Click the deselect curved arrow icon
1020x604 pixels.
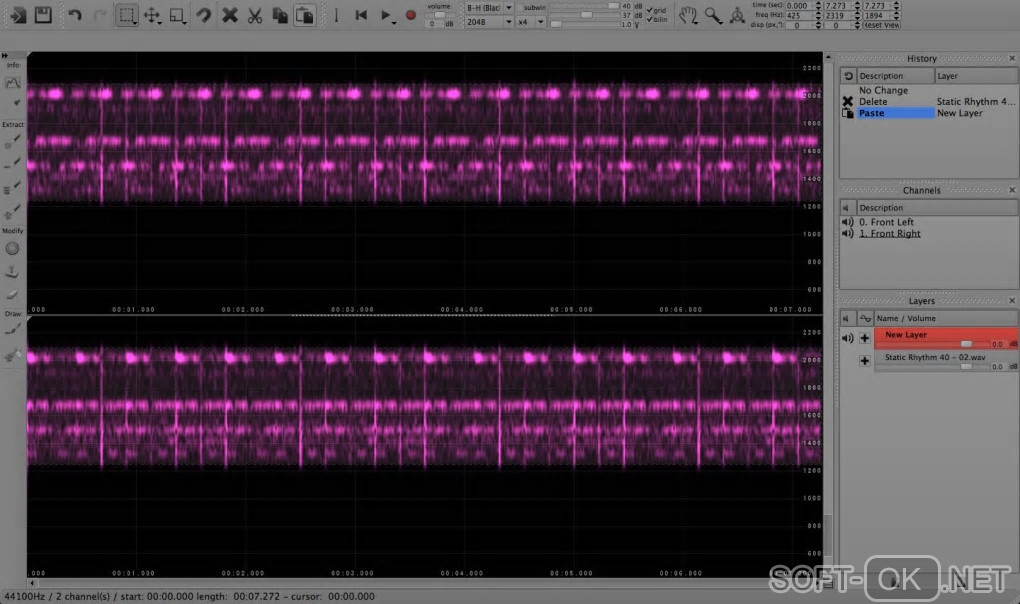point(204,15)
